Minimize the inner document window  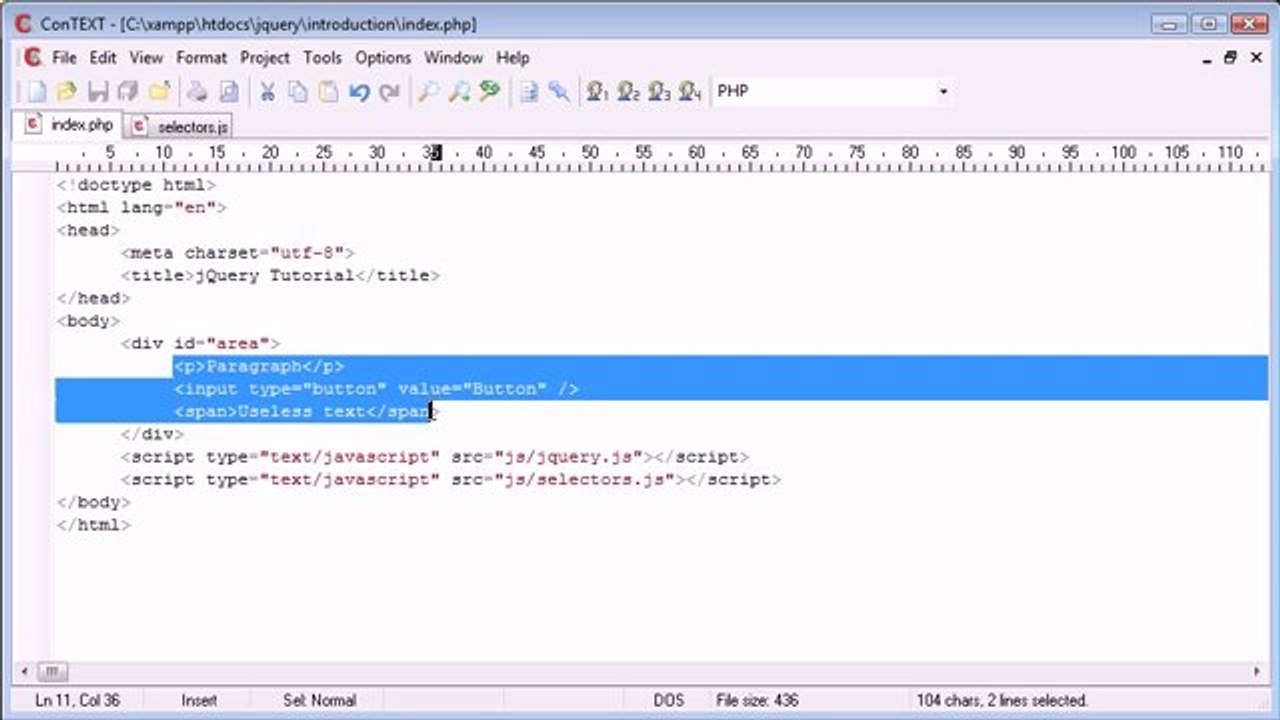coord(1208,58)
